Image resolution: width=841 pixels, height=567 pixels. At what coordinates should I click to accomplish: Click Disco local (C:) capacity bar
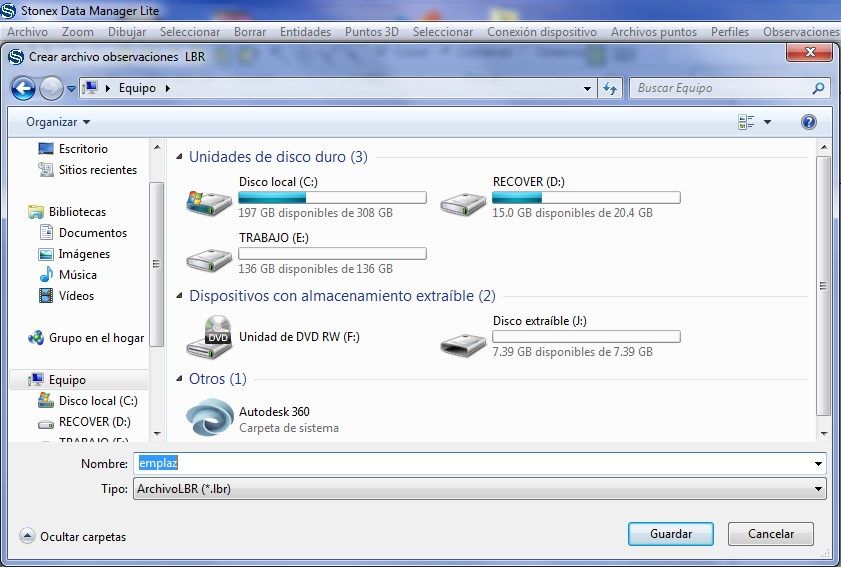[333, 197]
